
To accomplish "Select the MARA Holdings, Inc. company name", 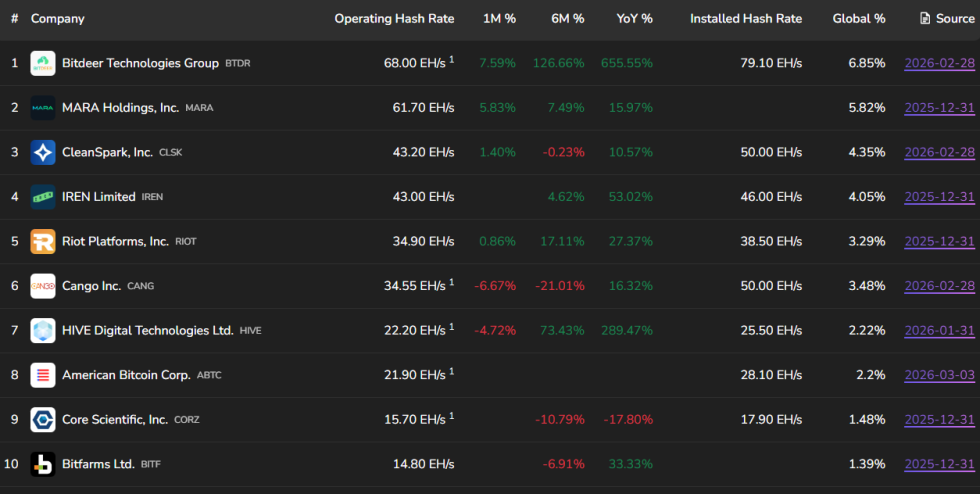I will 120,108.
